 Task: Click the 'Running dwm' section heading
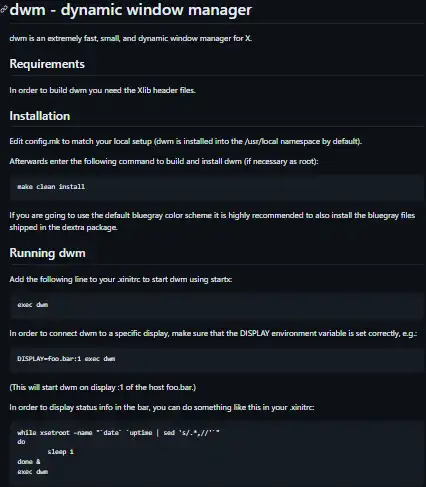click(47, 253)
